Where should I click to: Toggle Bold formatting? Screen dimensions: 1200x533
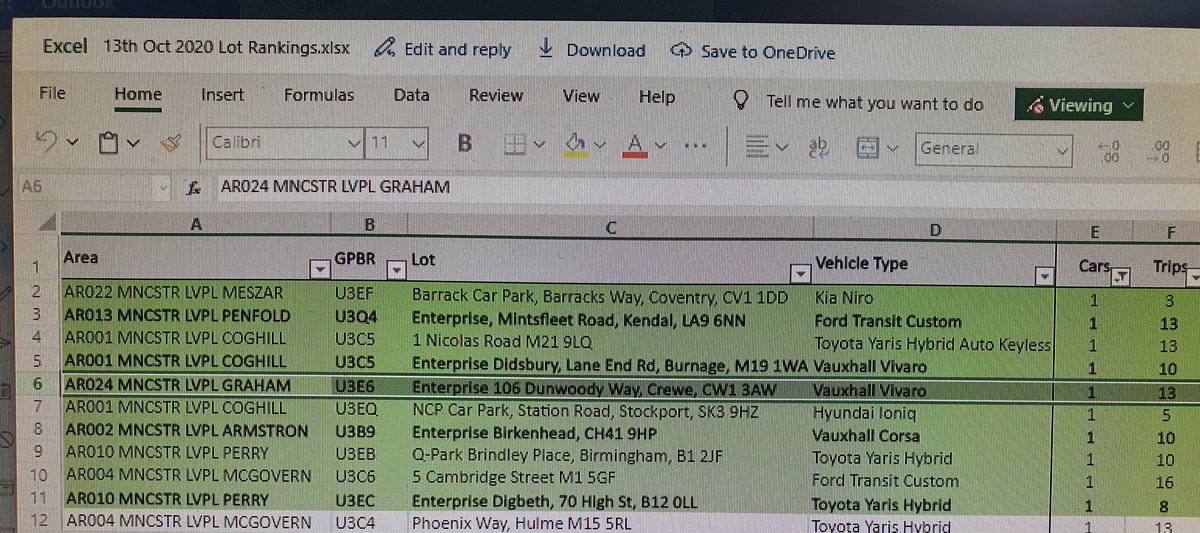pyautogui.click(x=464, y=144)
